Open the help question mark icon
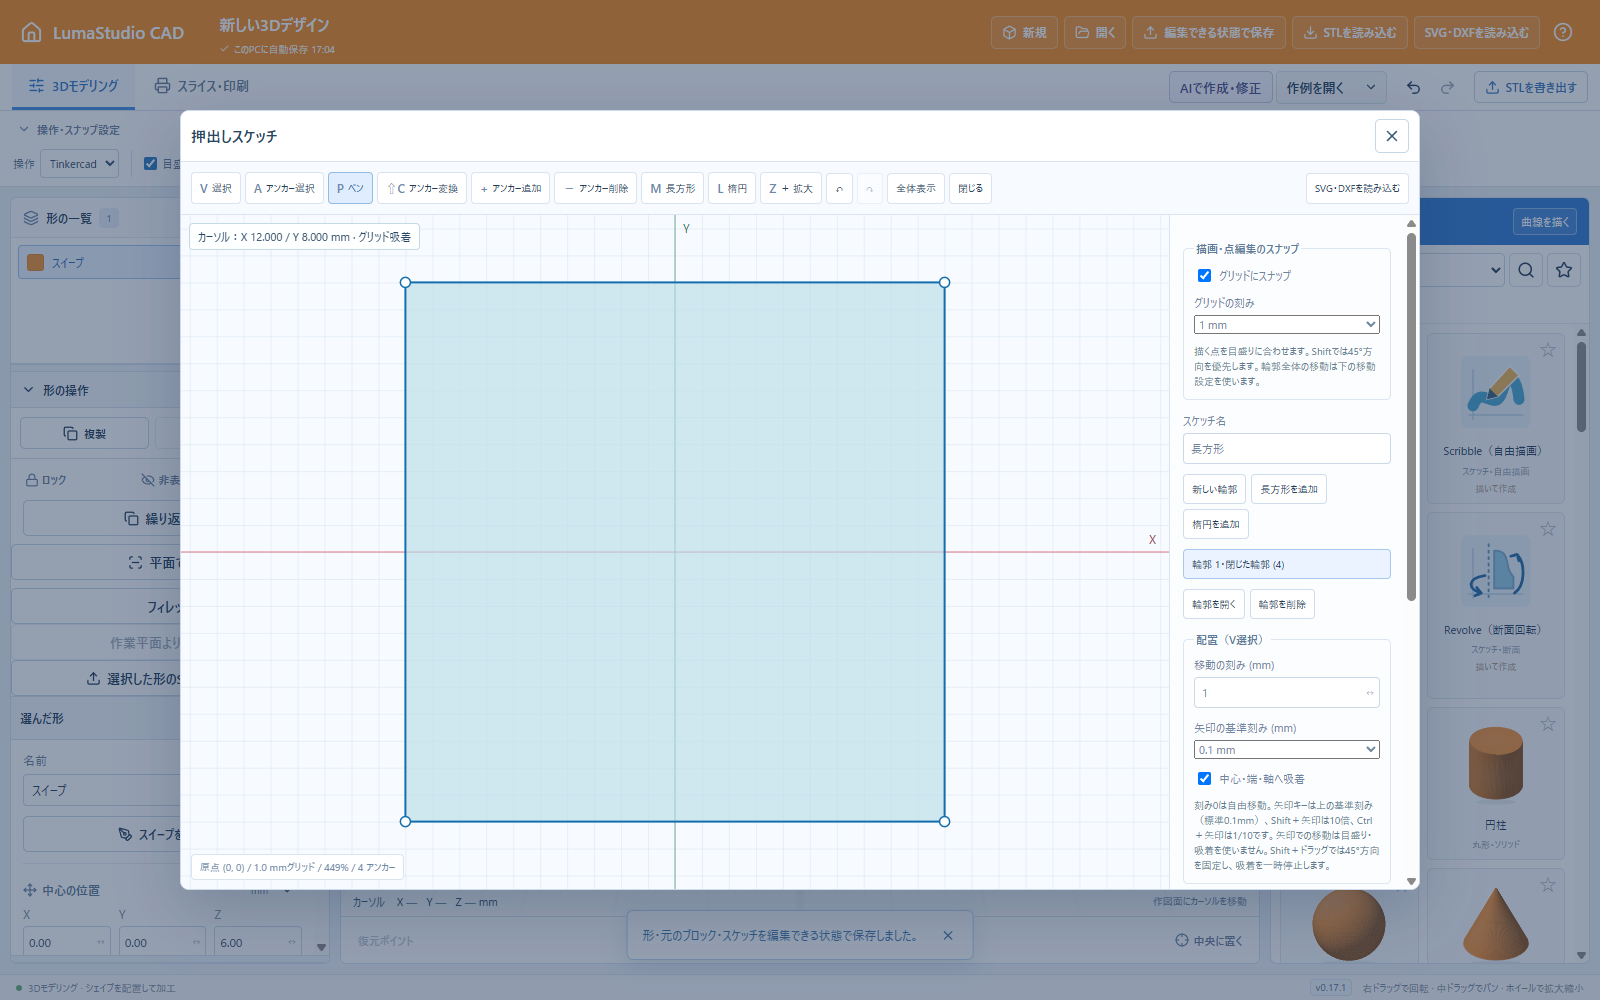Image resolution: width=1600 pixels, height=1000 pixels. [1563, 32]
